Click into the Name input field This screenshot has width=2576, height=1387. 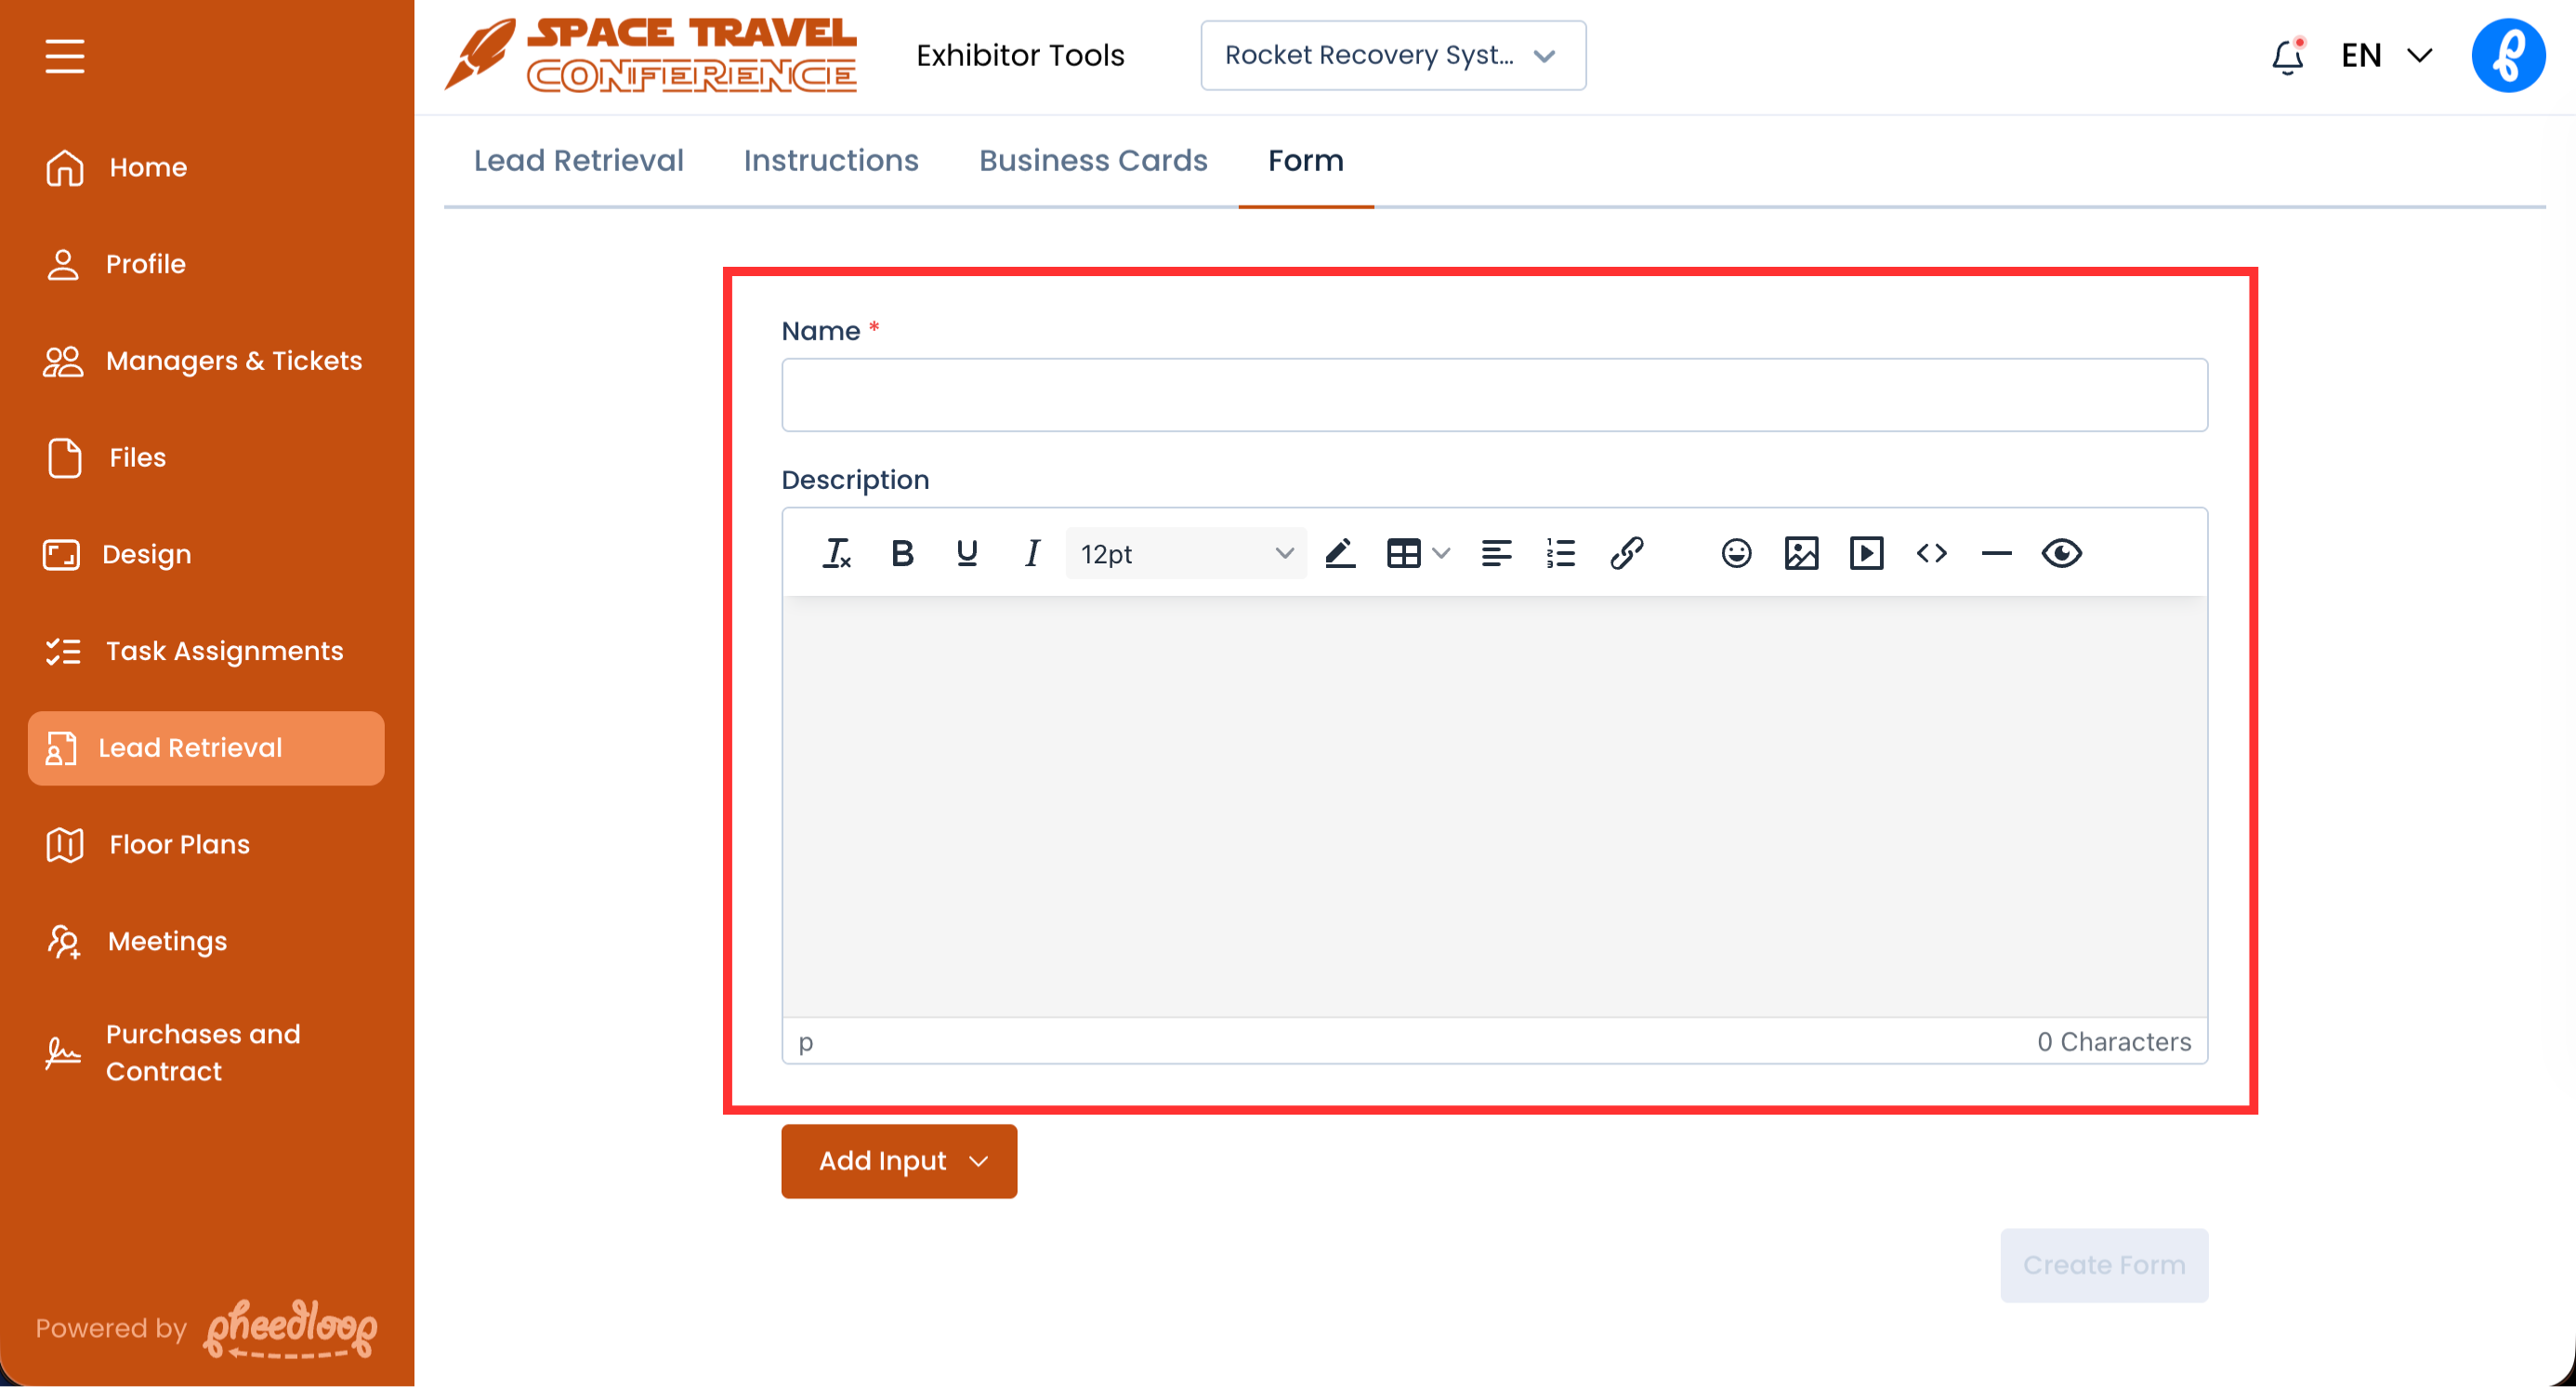(x=1494, y=396)
